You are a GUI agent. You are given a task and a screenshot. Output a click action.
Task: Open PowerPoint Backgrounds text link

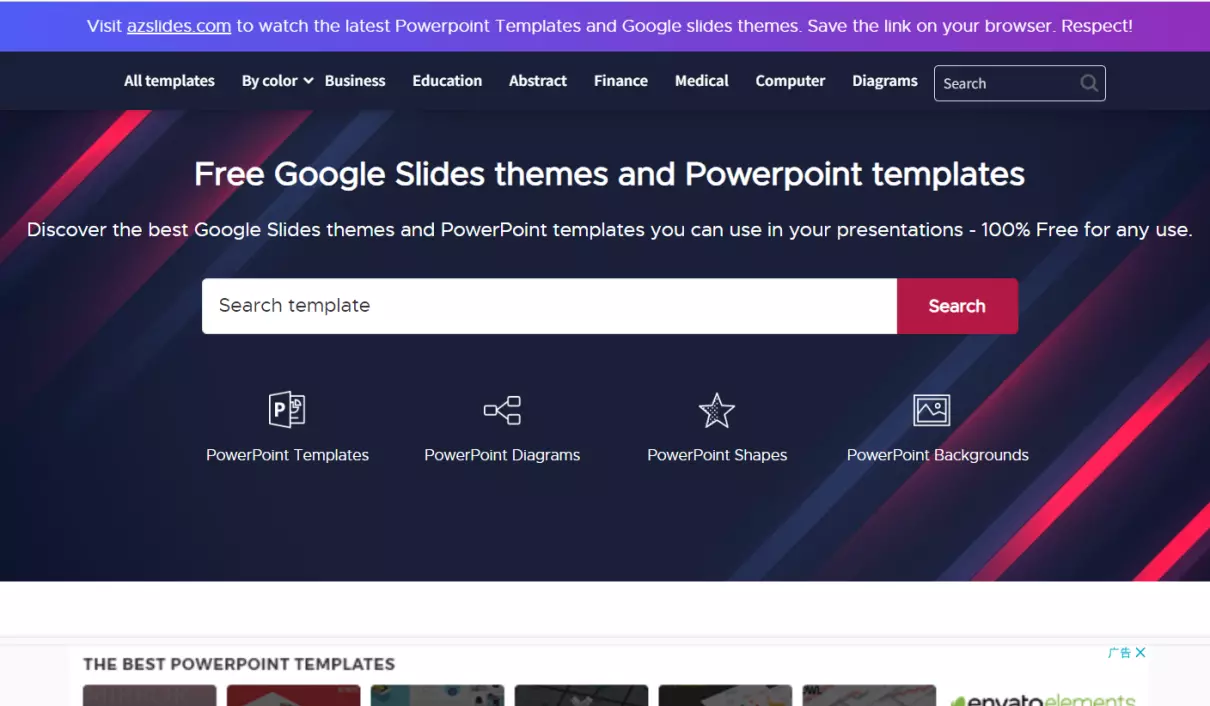(938, 455)
